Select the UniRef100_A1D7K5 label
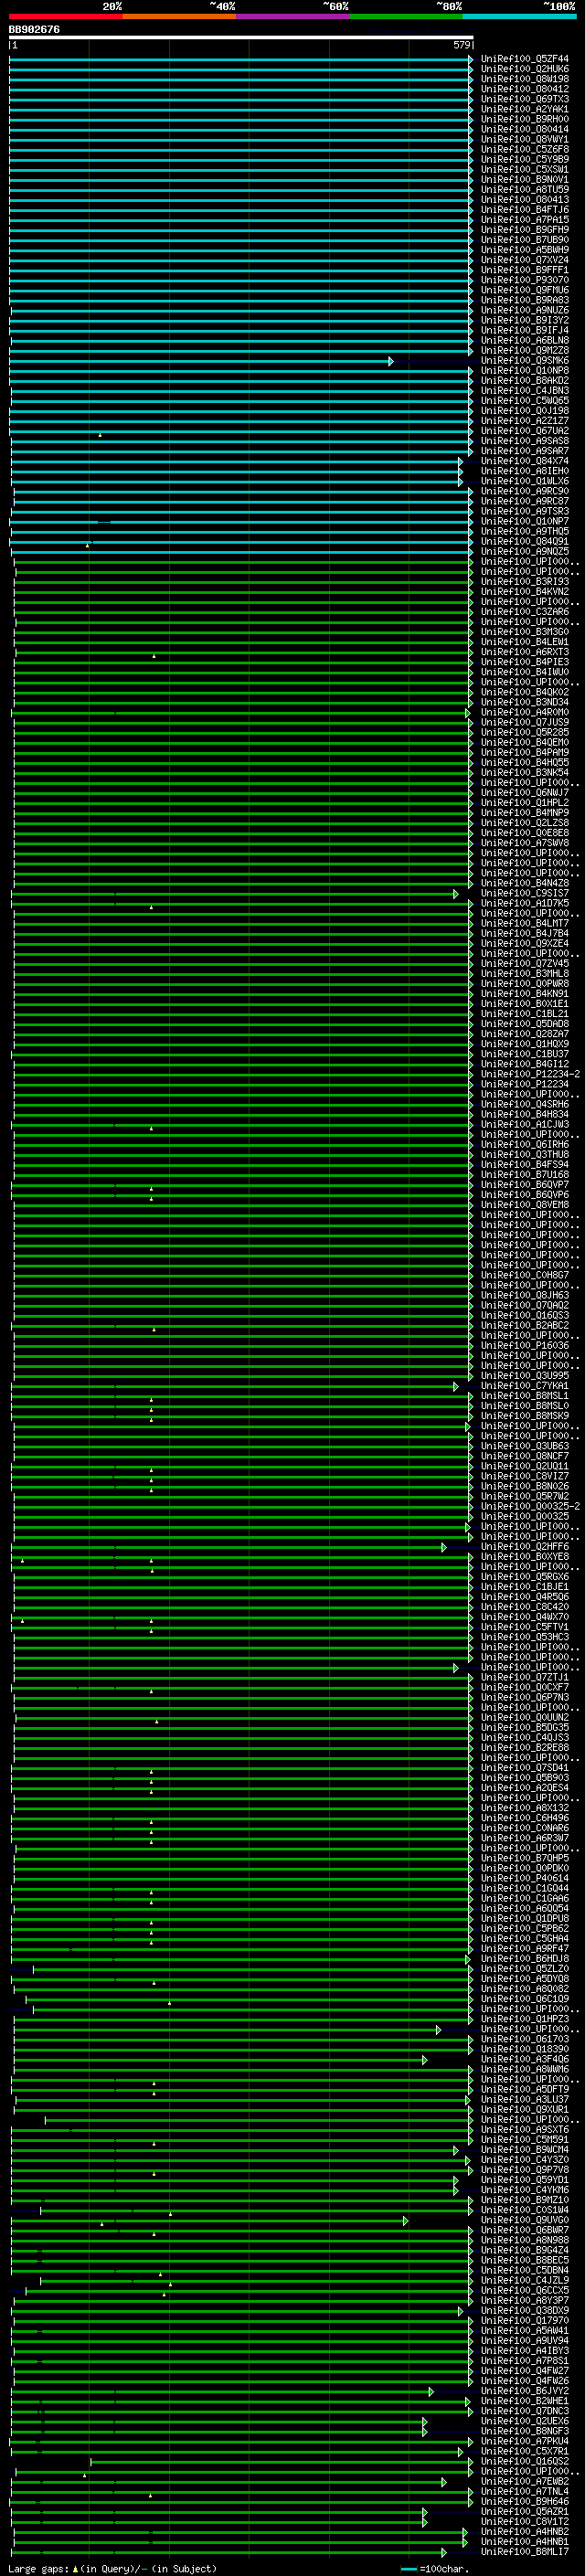Screen dimensions: 585x2576 (x=525, y=903)
